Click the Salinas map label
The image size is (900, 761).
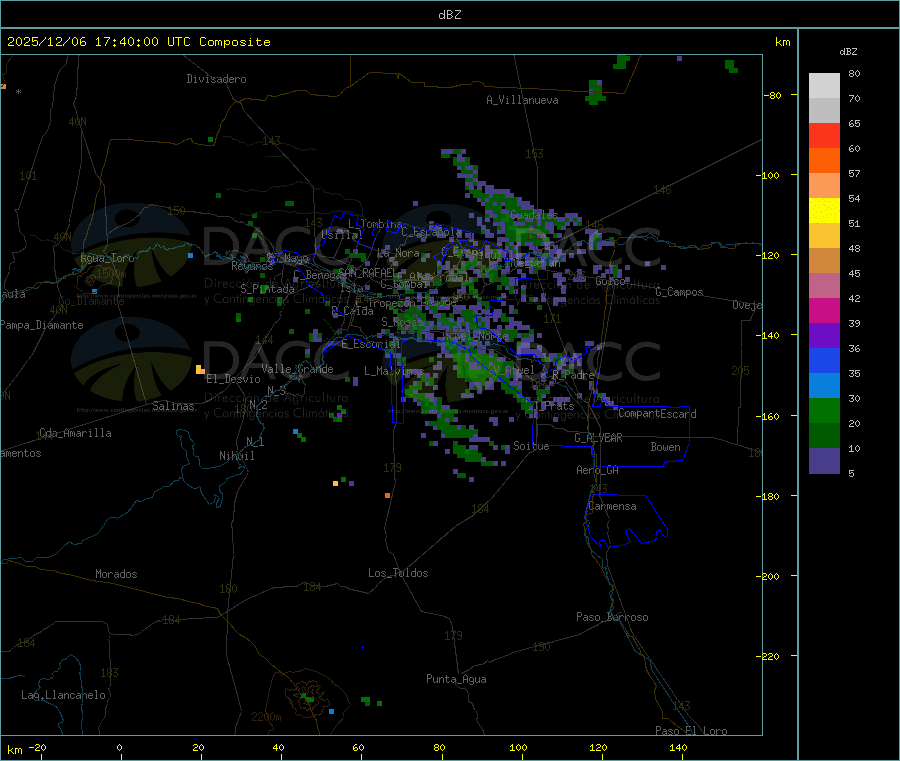click(x=173, y=406)
